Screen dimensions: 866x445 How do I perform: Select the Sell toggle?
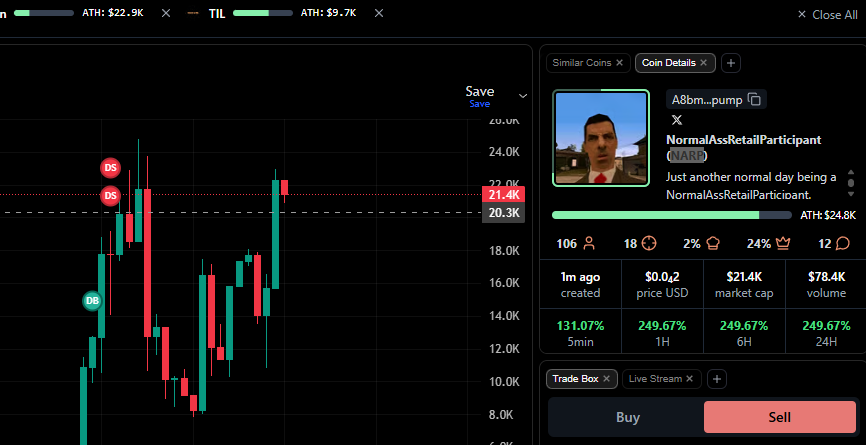coord(780,417)
